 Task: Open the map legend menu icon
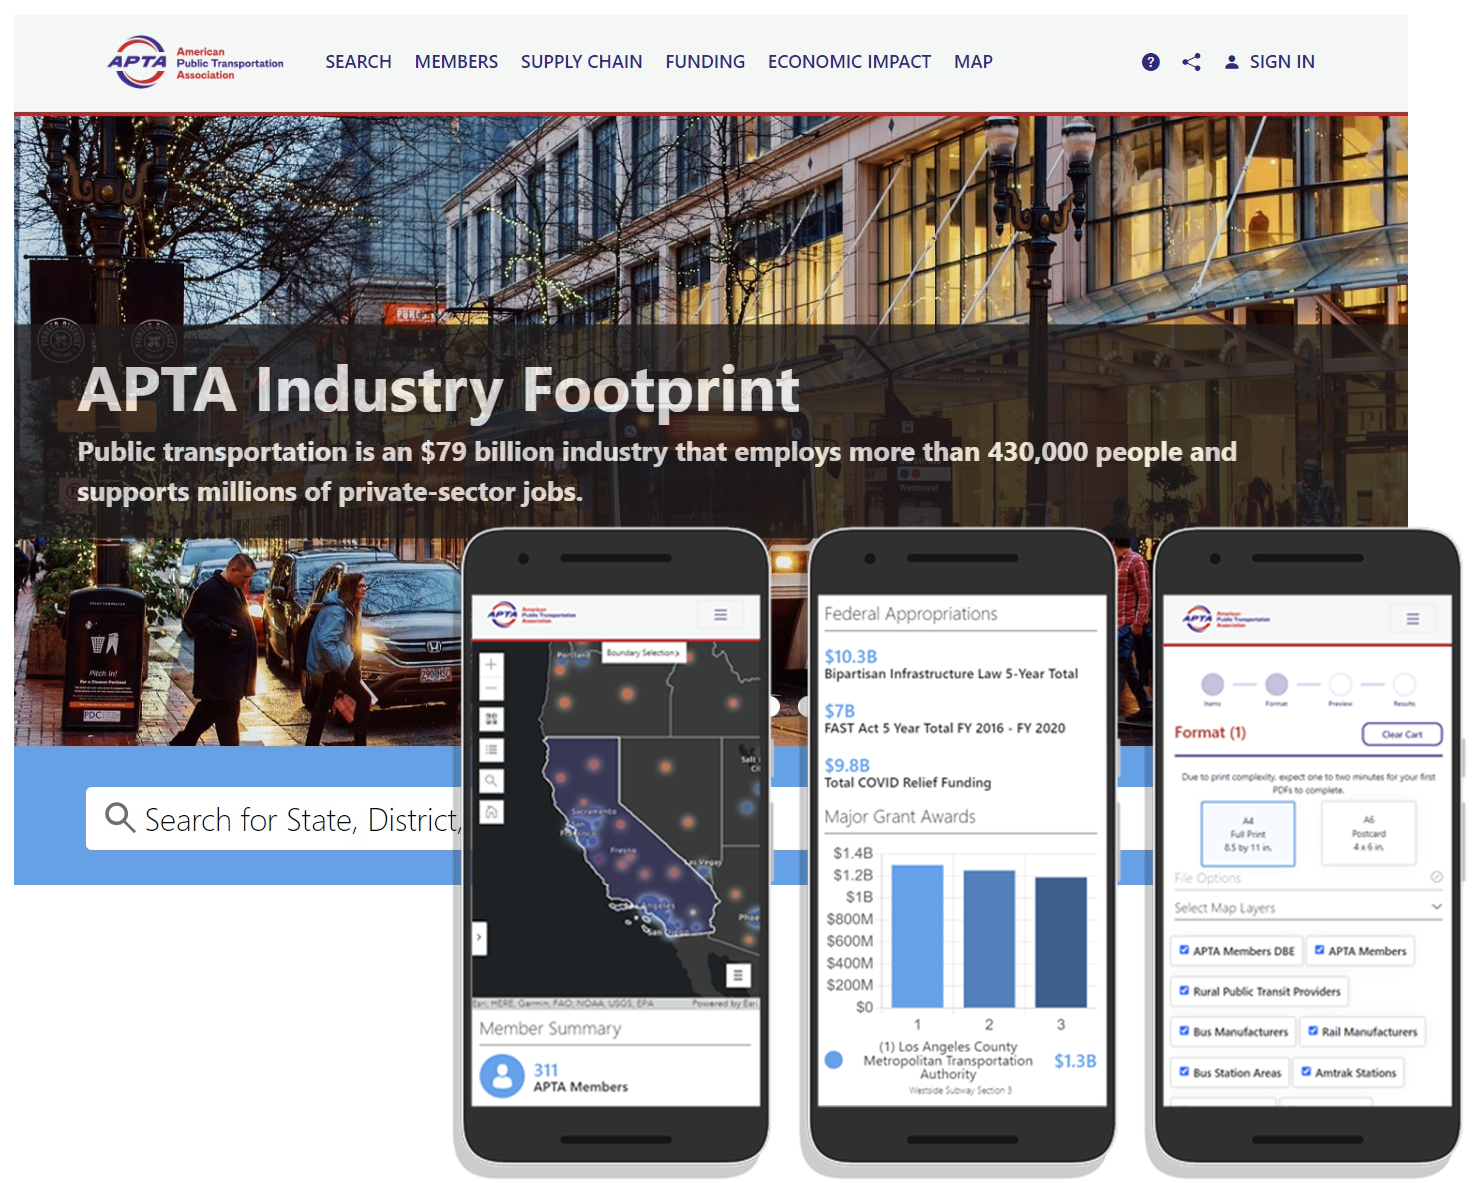(738, 975)
